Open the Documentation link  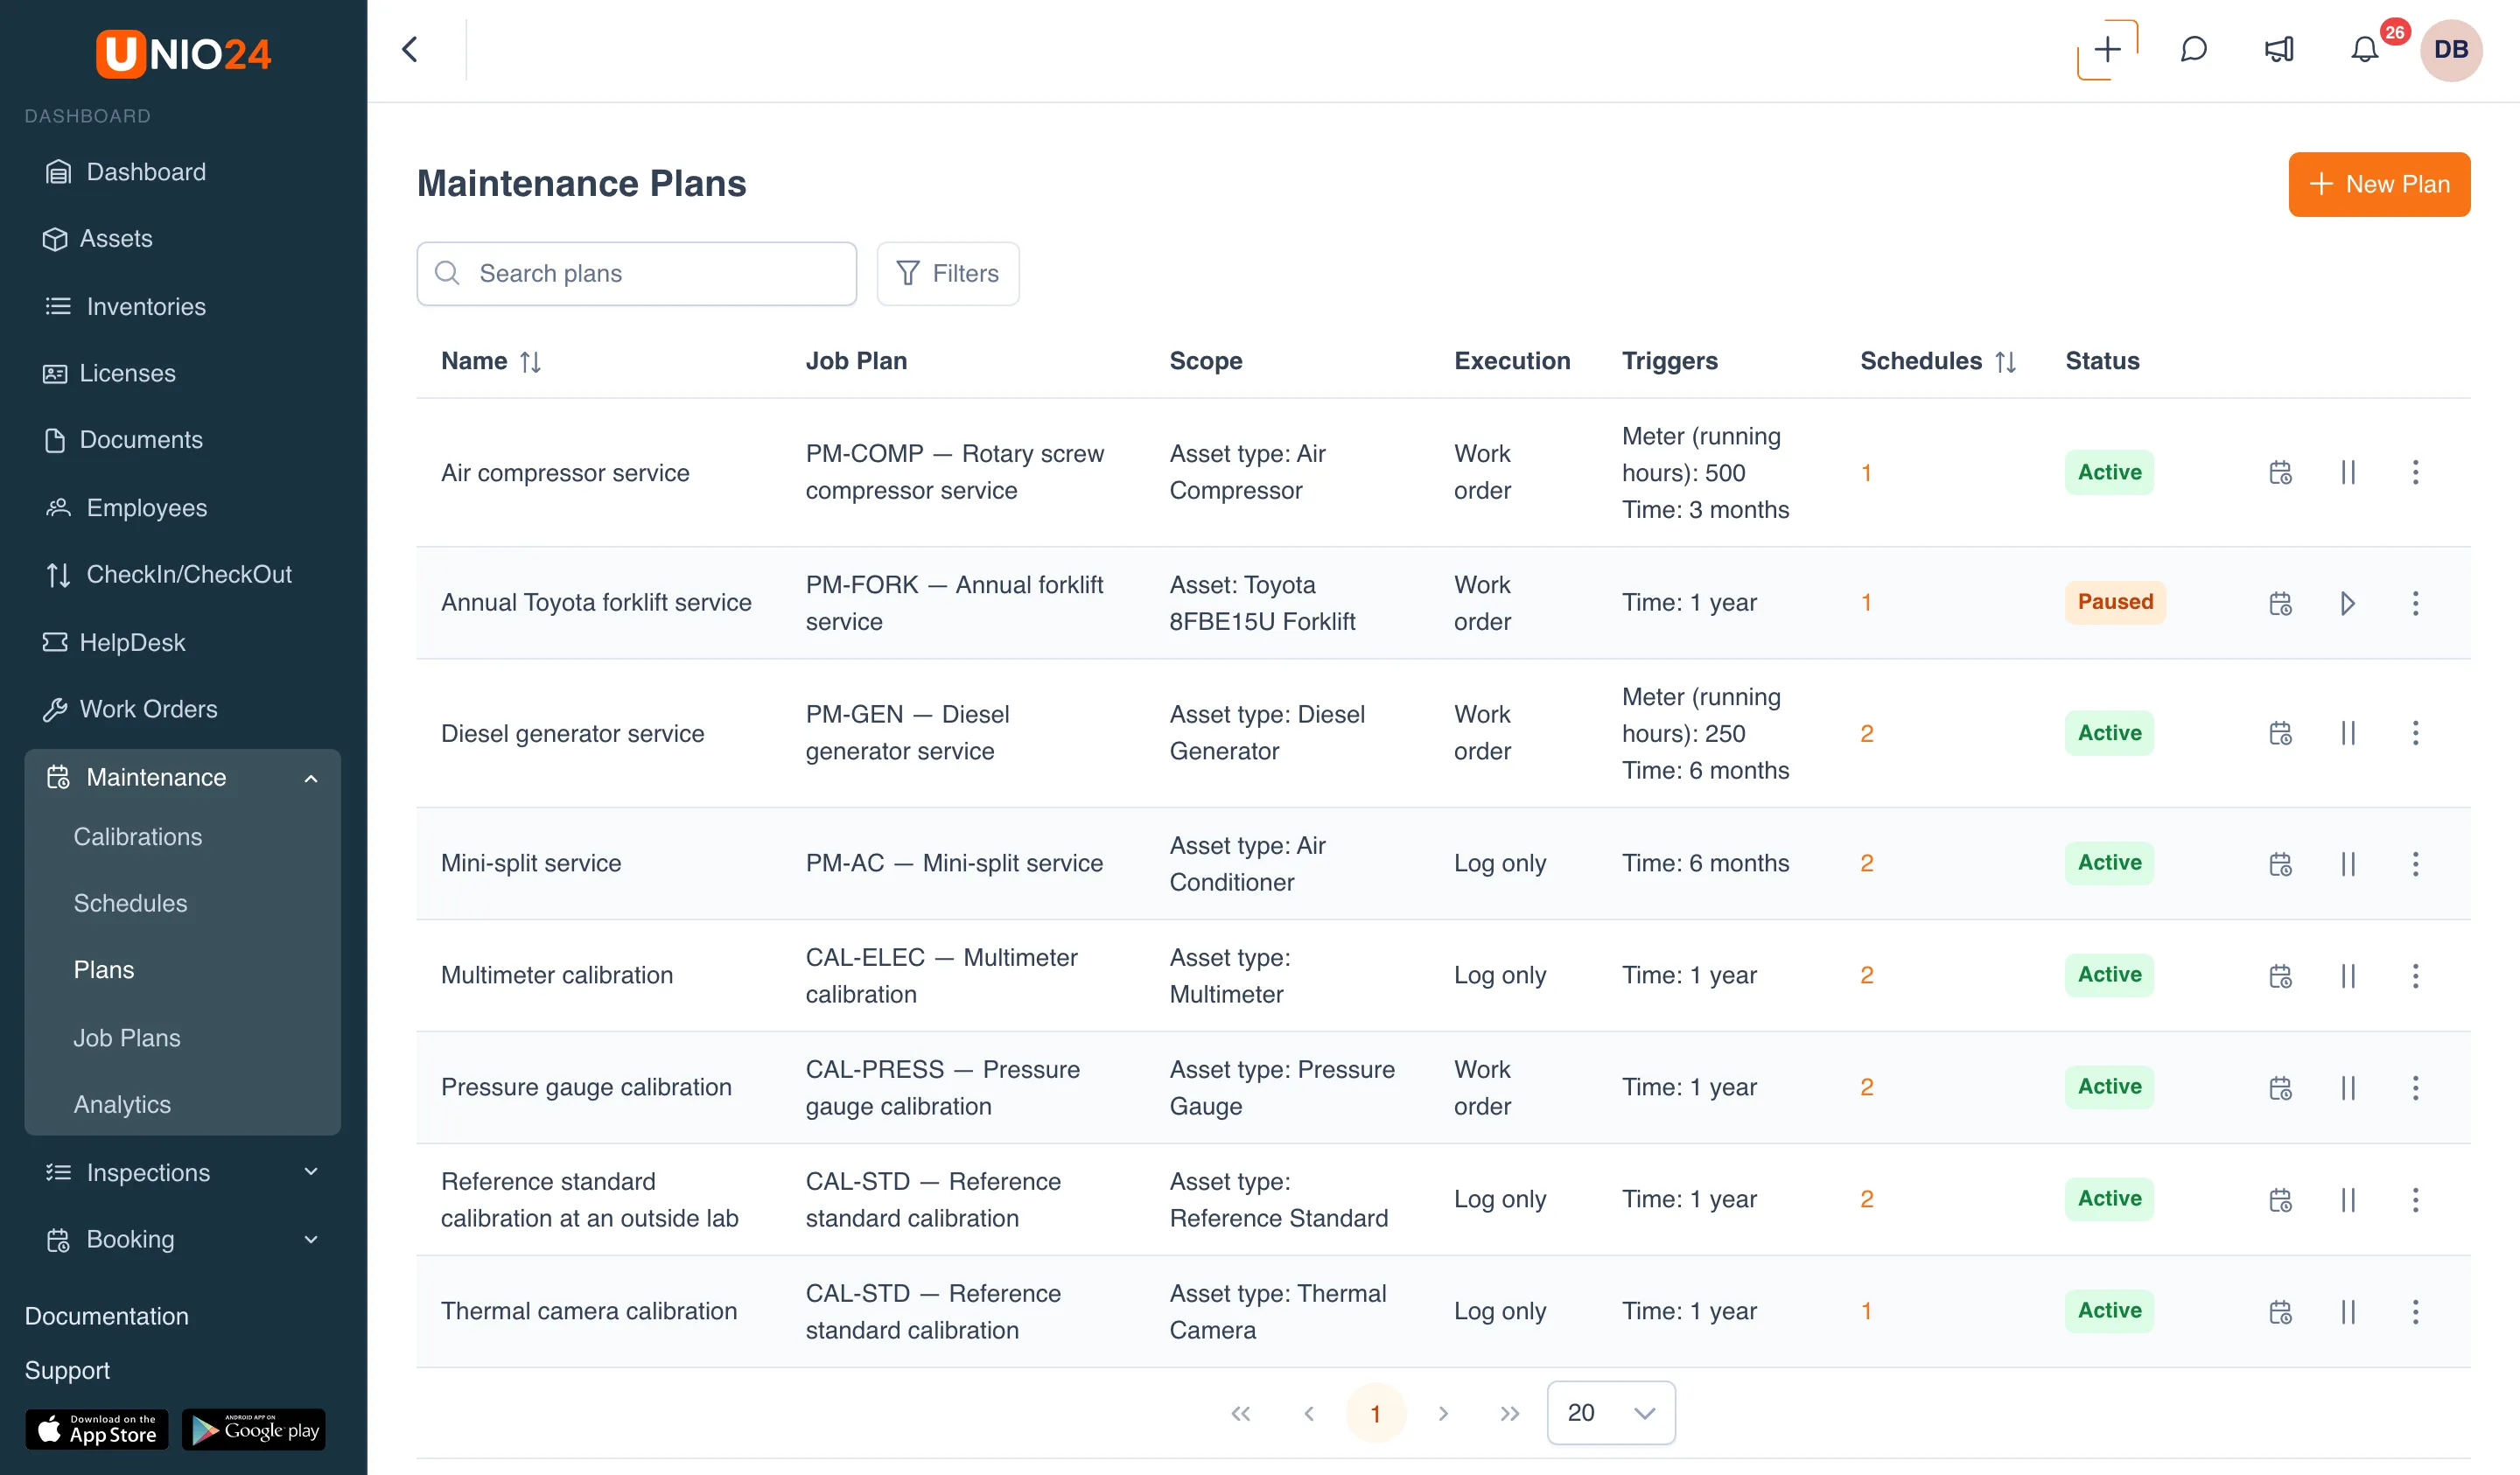click(x=106, y=1316)
